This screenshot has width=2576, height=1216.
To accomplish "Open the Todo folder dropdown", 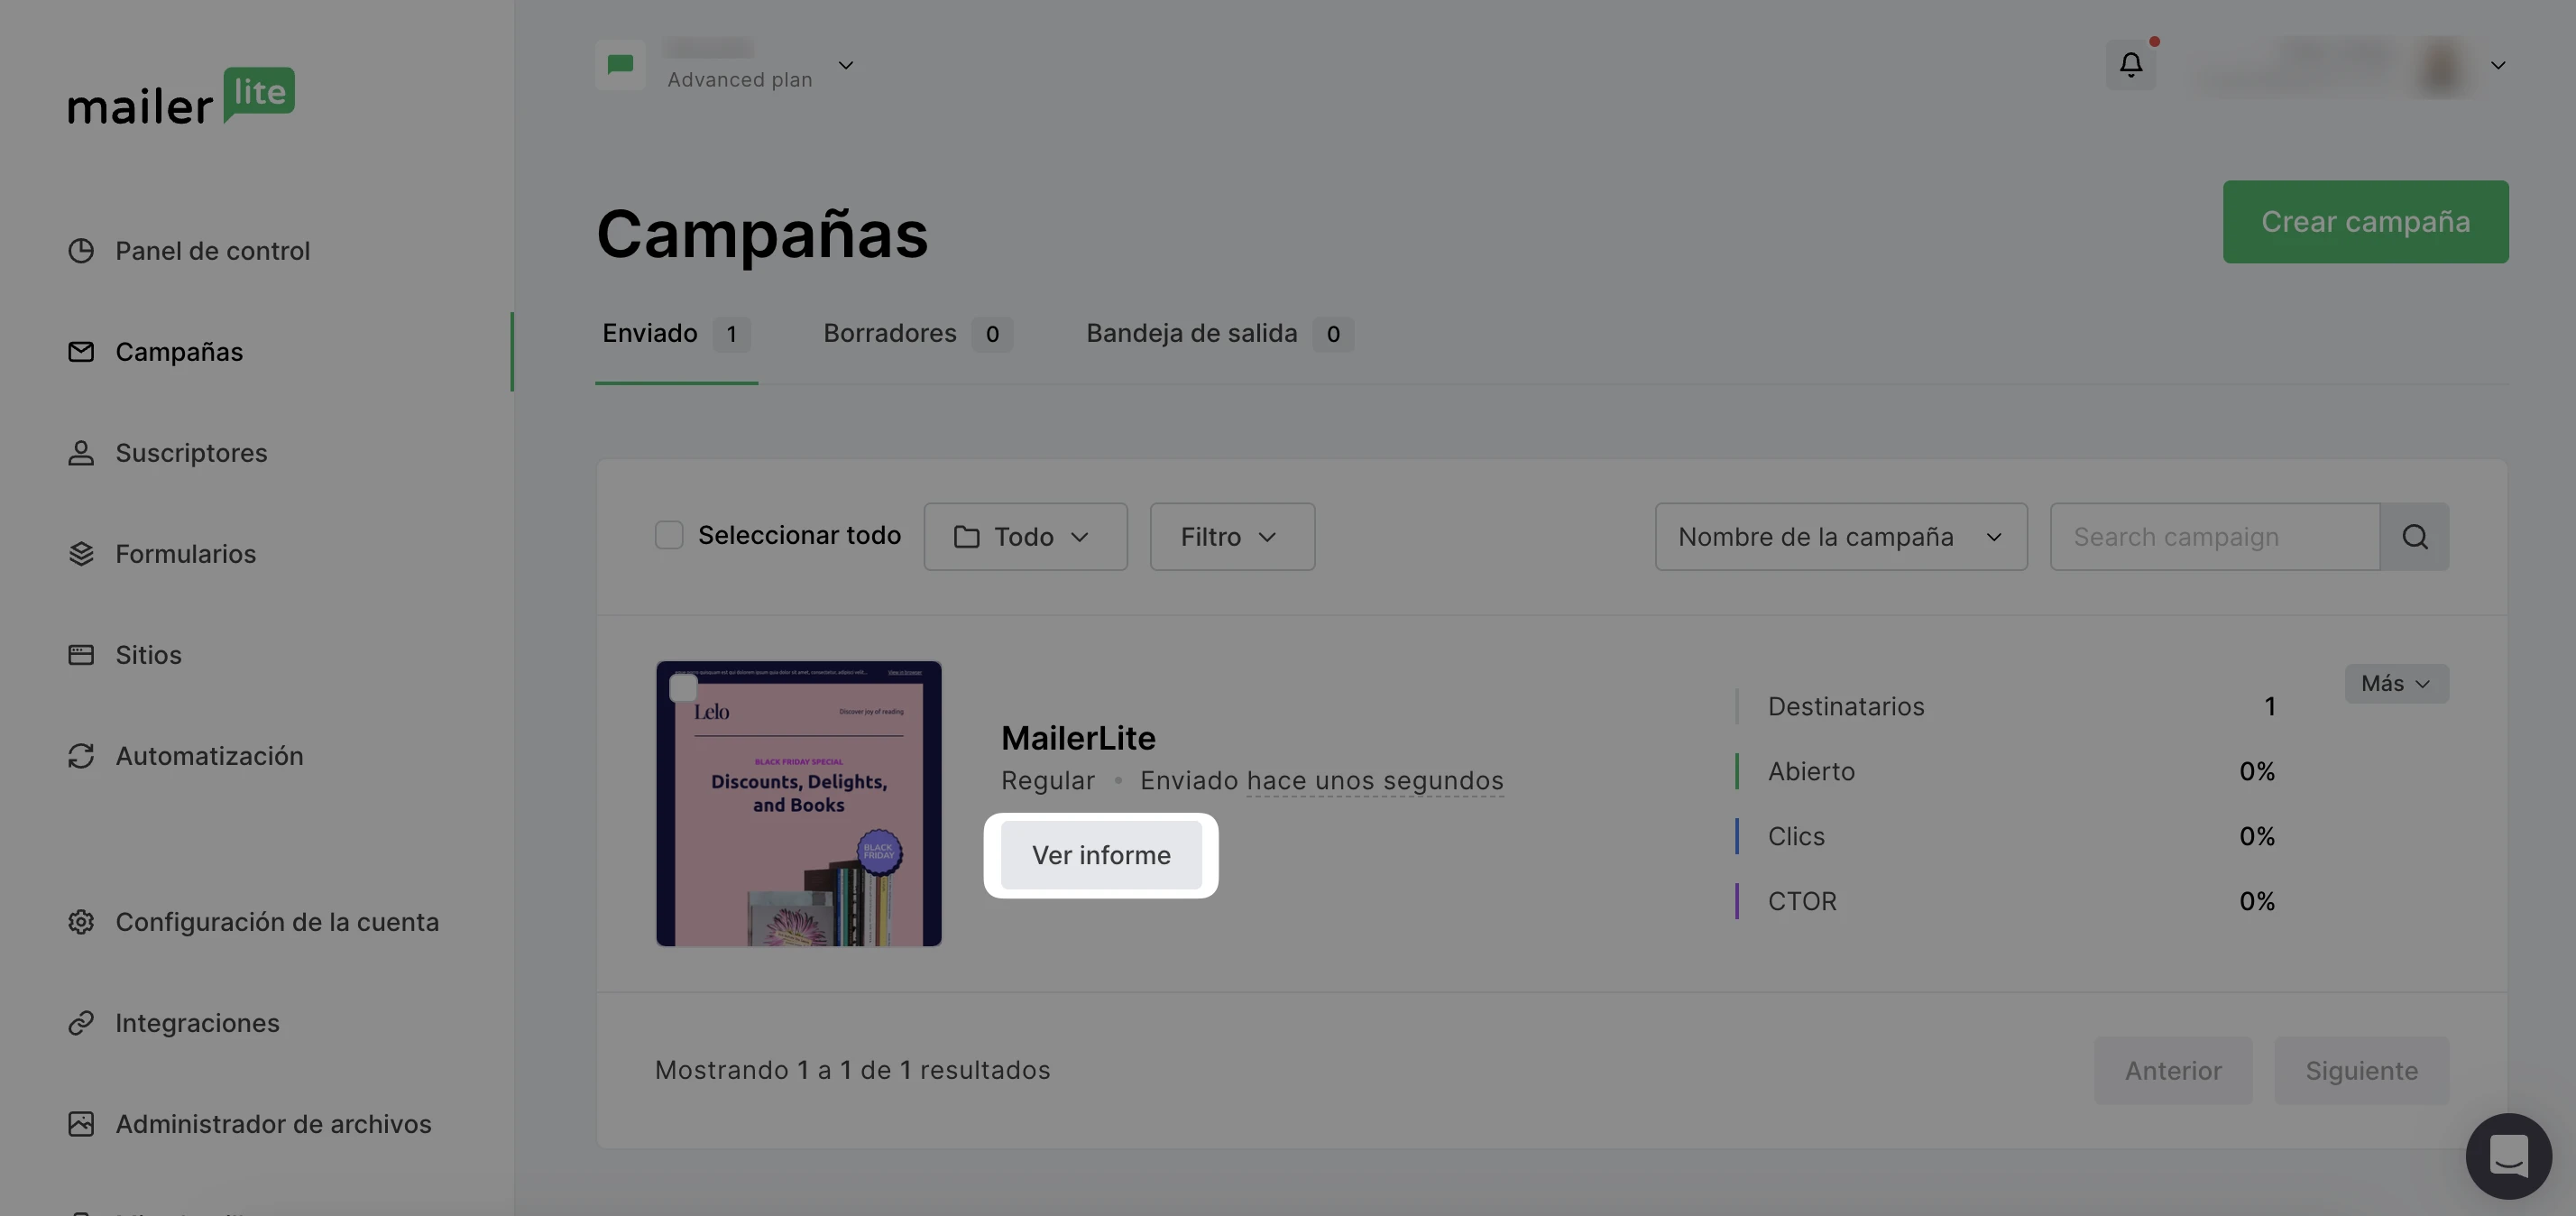I will tap(1025, 536).
